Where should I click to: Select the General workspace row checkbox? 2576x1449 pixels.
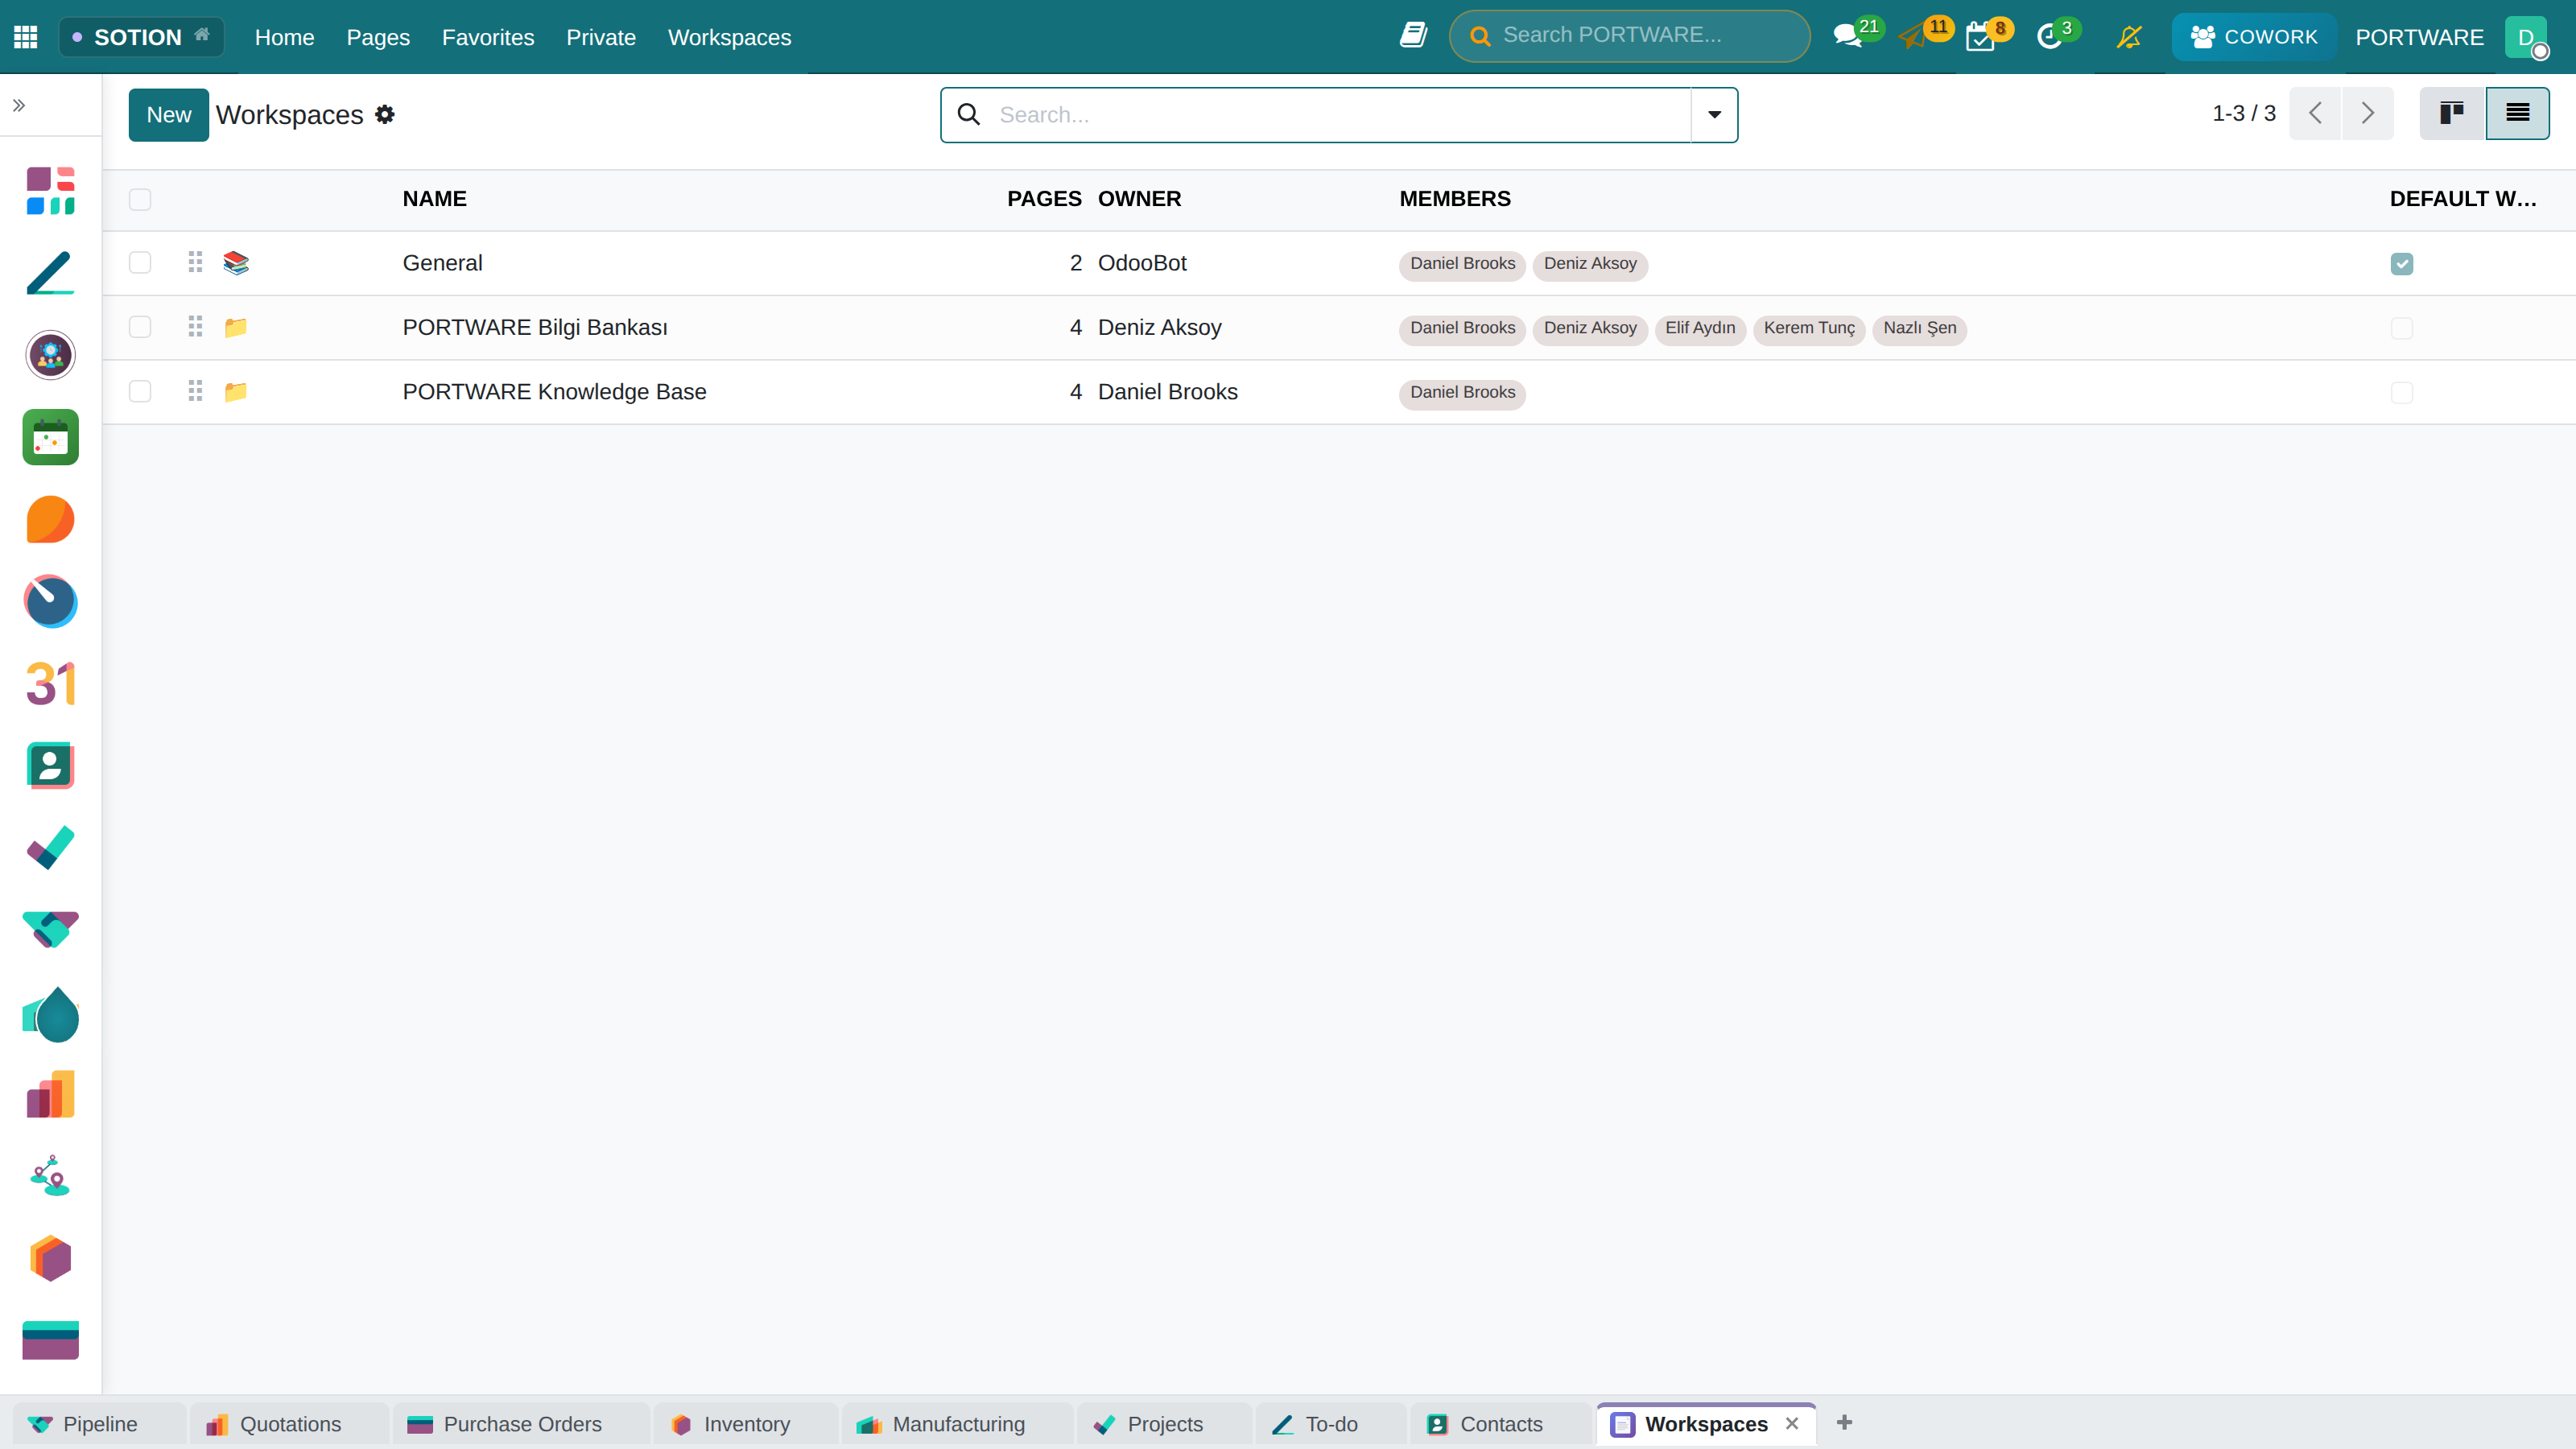140,263
